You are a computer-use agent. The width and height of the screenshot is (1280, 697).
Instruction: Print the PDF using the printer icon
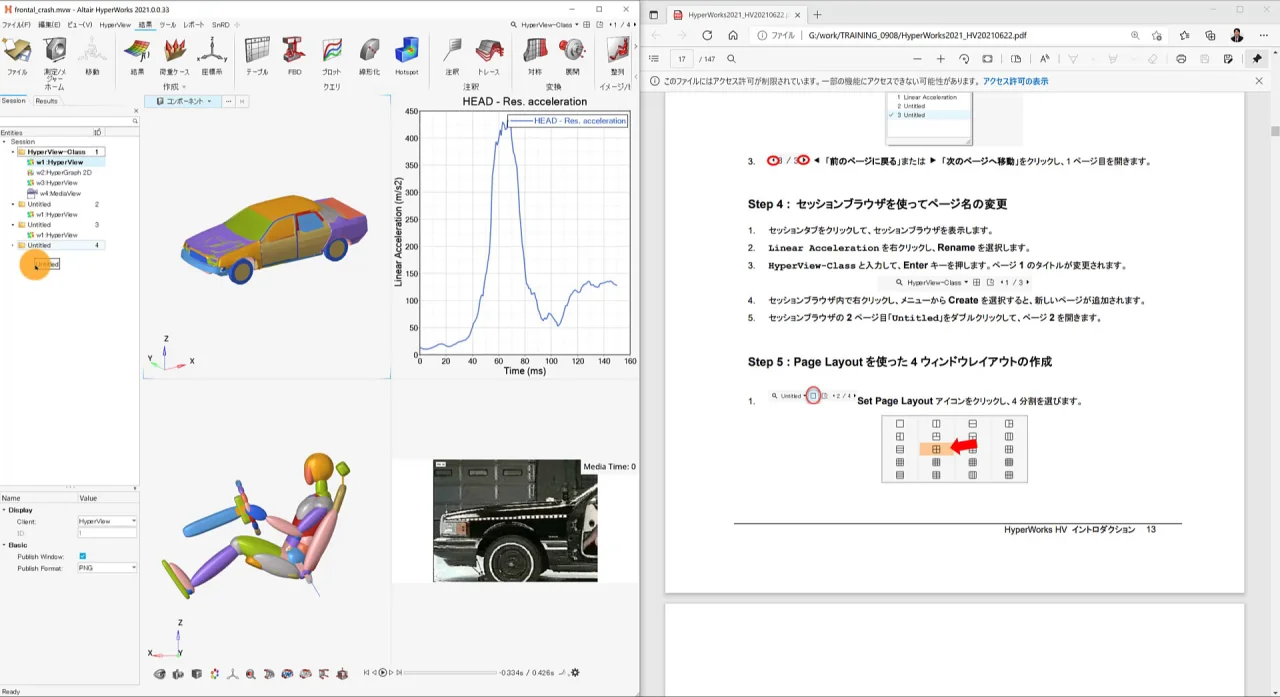[1181, 59]
